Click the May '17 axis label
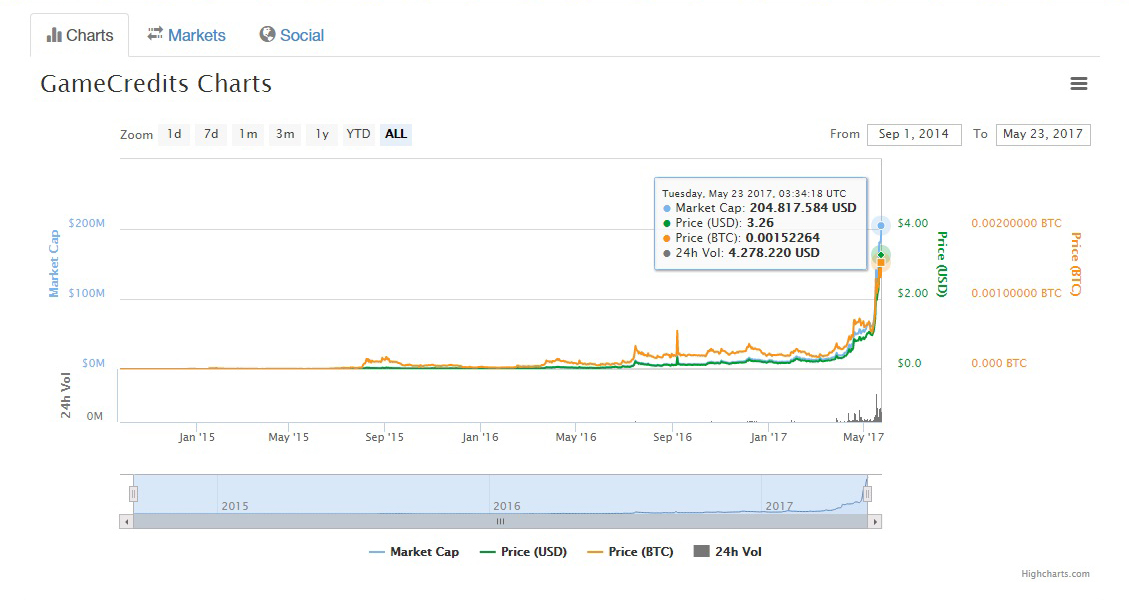 point(863,437)
